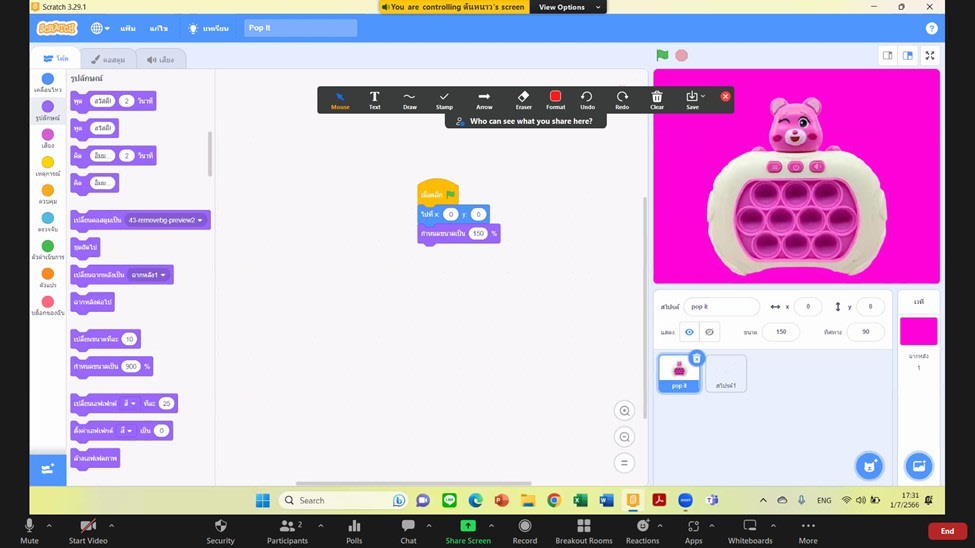This screenshot has height=548, width=975.
Task: Open the language globe dropdown
Action: tap(99, 28)
